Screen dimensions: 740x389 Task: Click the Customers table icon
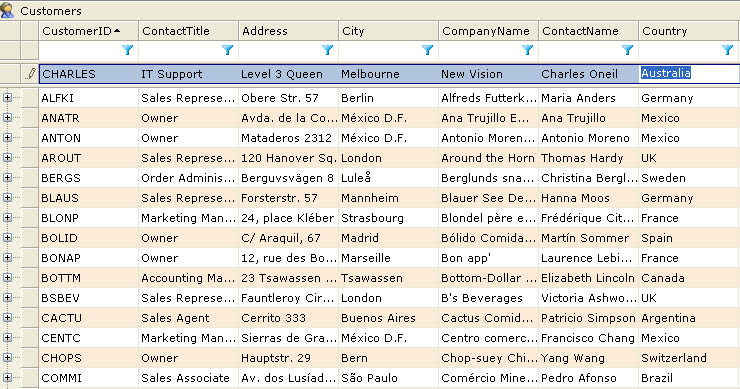8,10
